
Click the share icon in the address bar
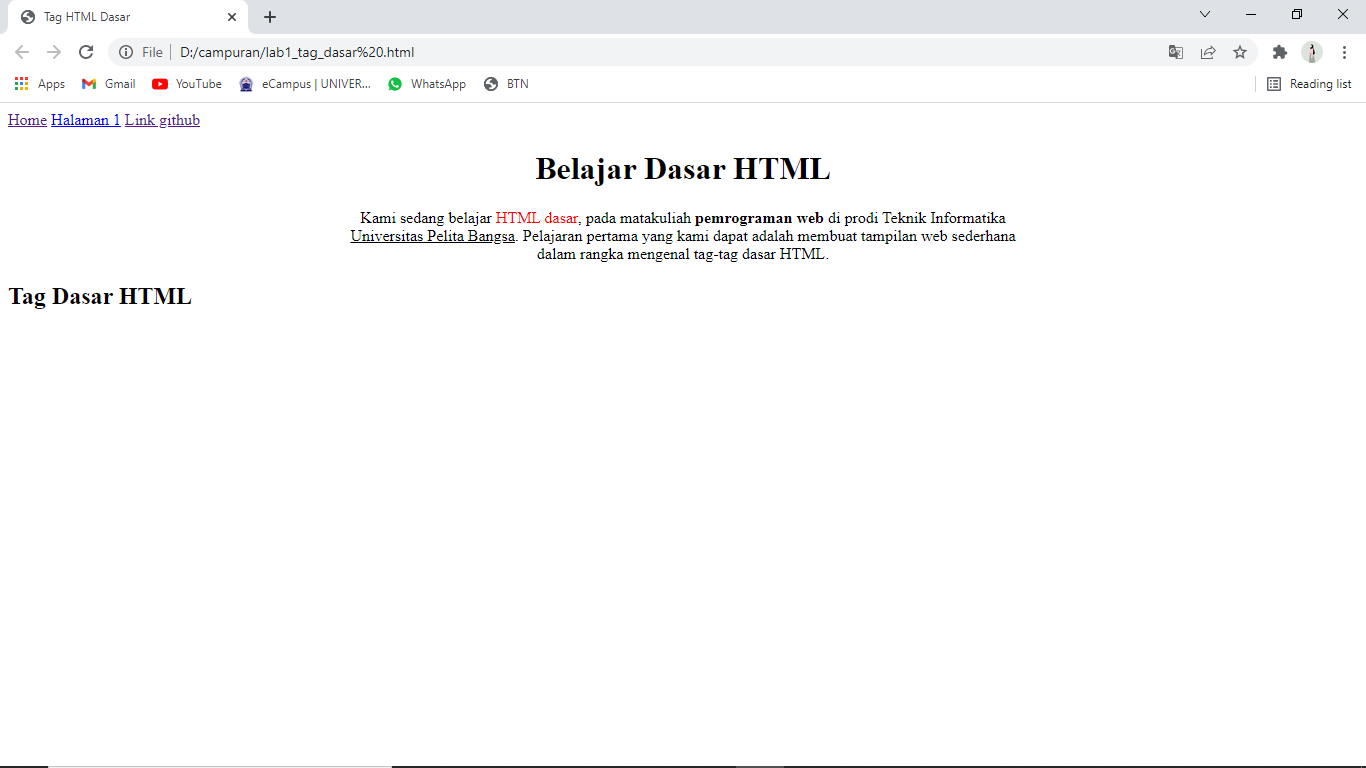point(1208,52)
